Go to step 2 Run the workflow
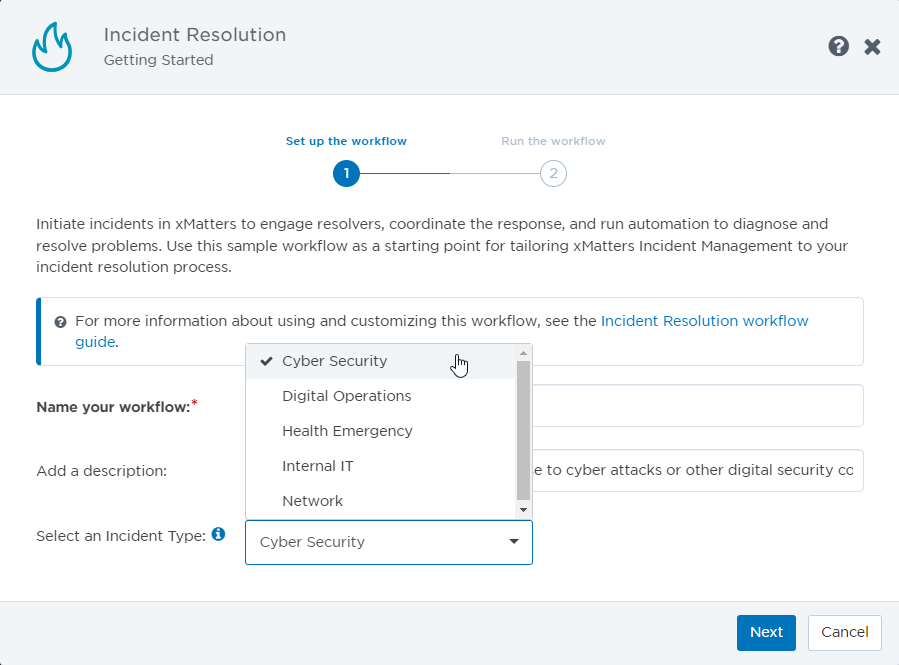This screenshot has height=665, width=899. (x=553, y=174)
